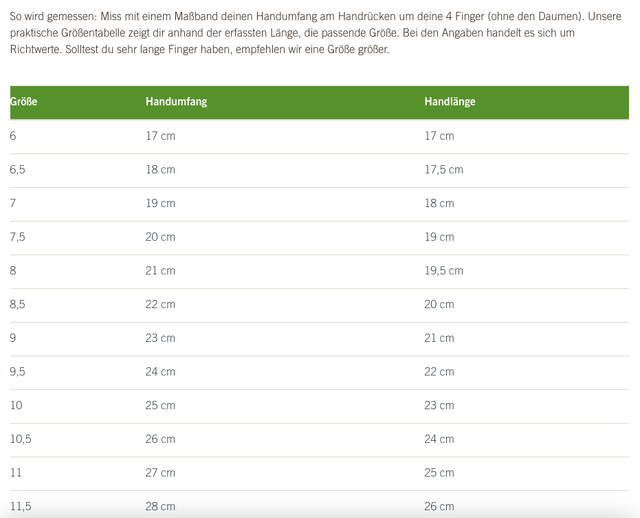This screenshot has height=518, width=640.
Task: Select size 11,5 in the Größe column
Action: [x=21, y=506]
